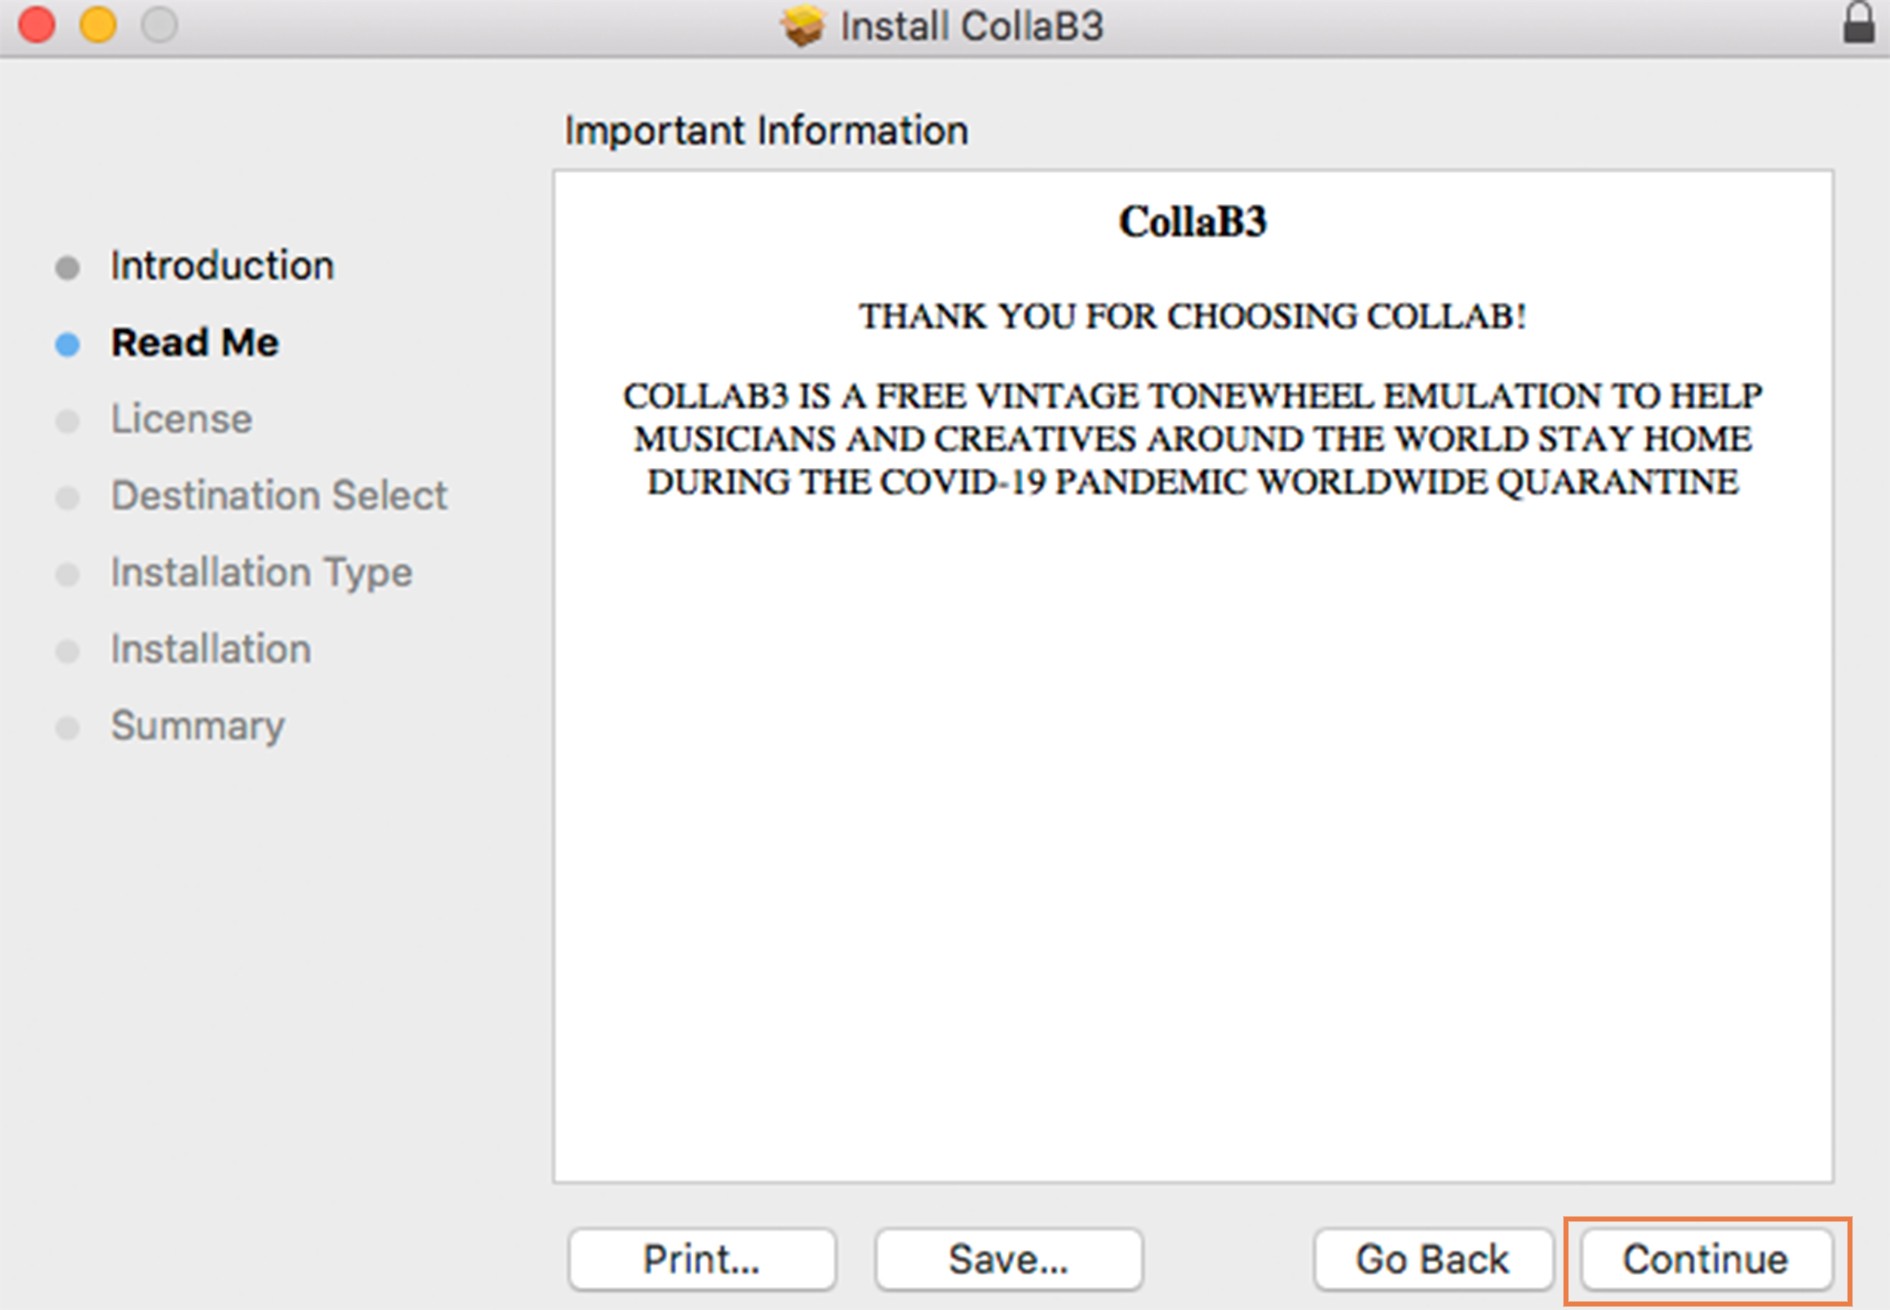Select the Introduction step in sidebar

click(222, 266)
